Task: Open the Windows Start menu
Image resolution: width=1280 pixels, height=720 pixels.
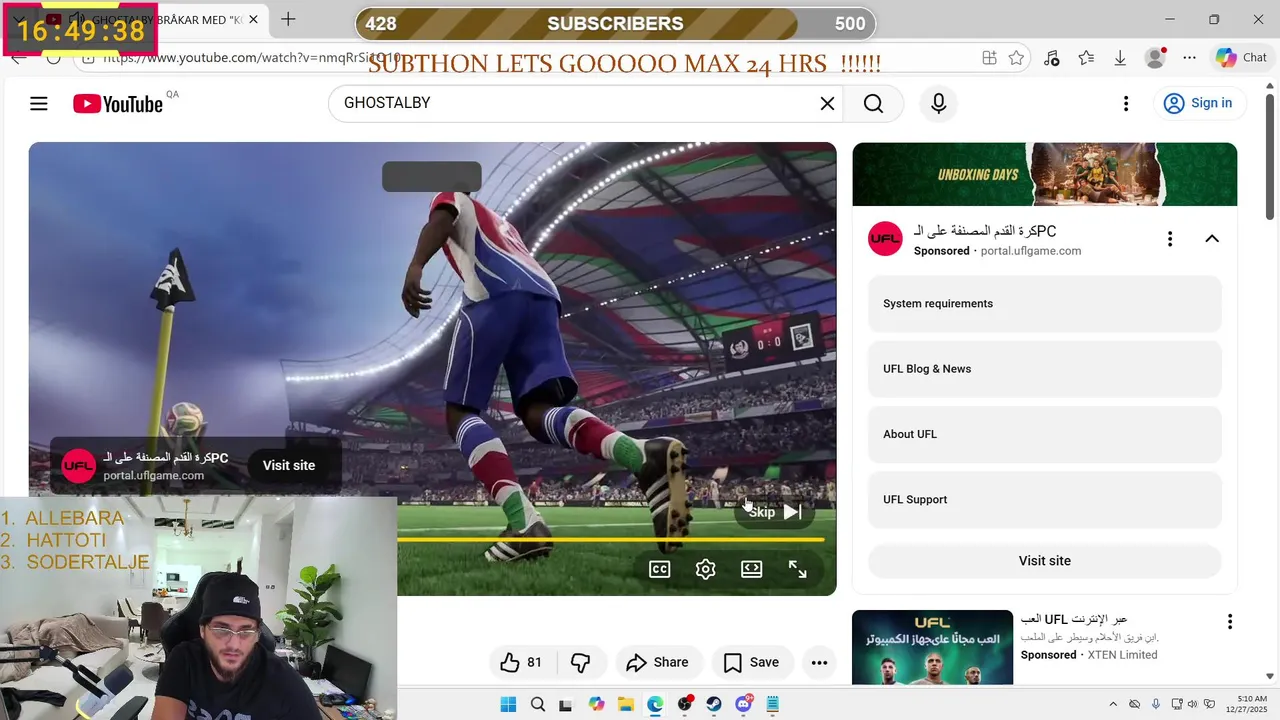Action: (x=508, y=704)
